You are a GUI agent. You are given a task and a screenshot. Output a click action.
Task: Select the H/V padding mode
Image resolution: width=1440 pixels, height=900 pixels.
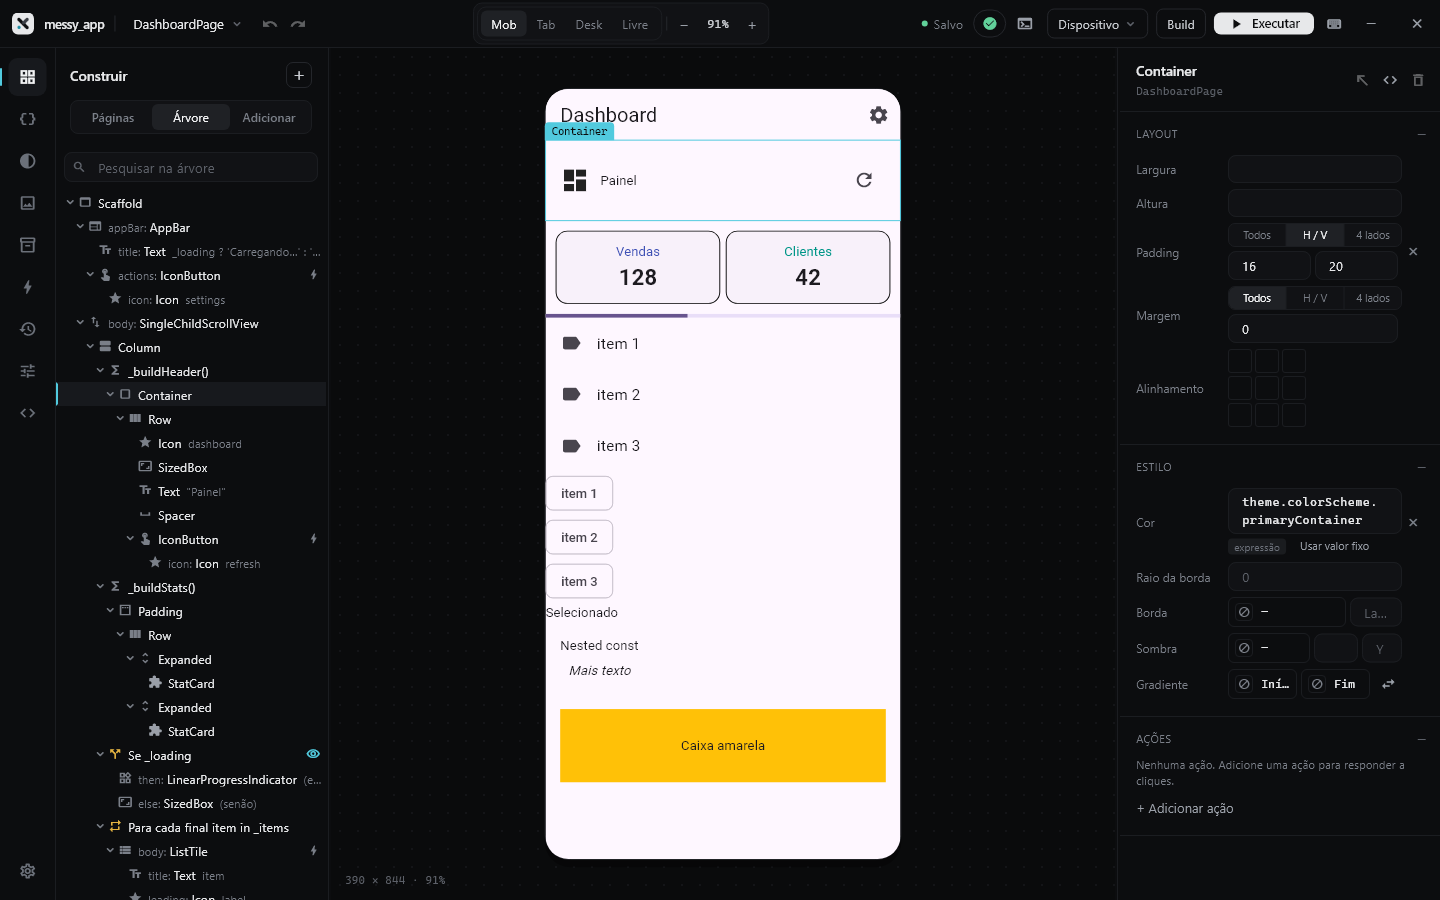pyautogui.click(x=1315, y=236)
